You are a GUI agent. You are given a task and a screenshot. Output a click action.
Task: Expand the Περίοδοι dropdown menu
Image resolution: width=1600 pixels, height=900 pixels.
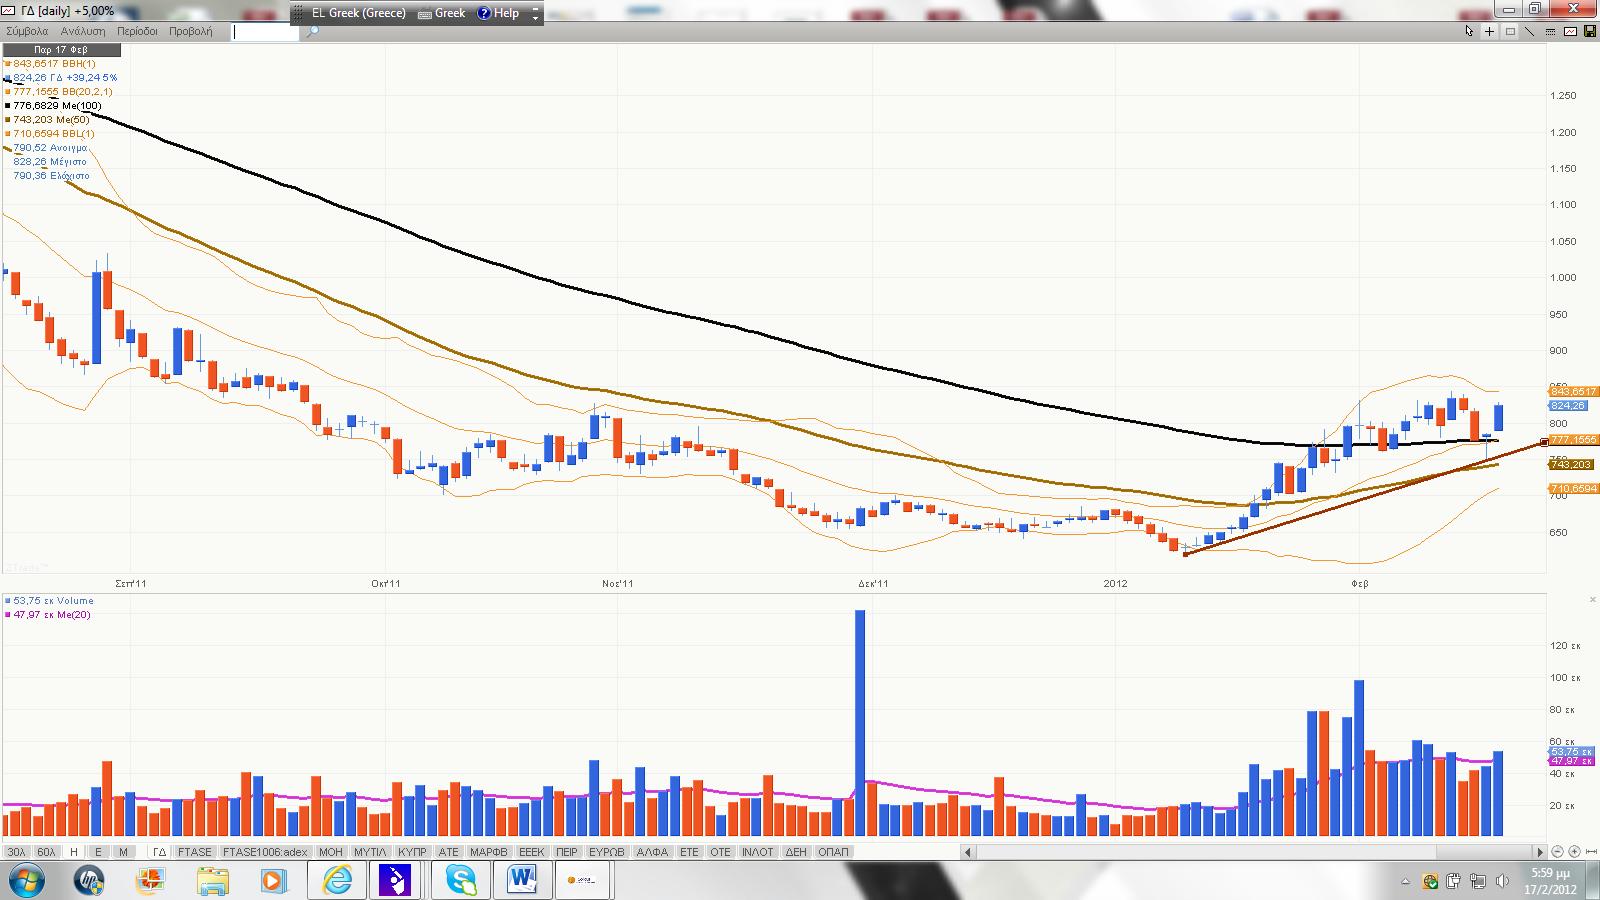(137, 31)
